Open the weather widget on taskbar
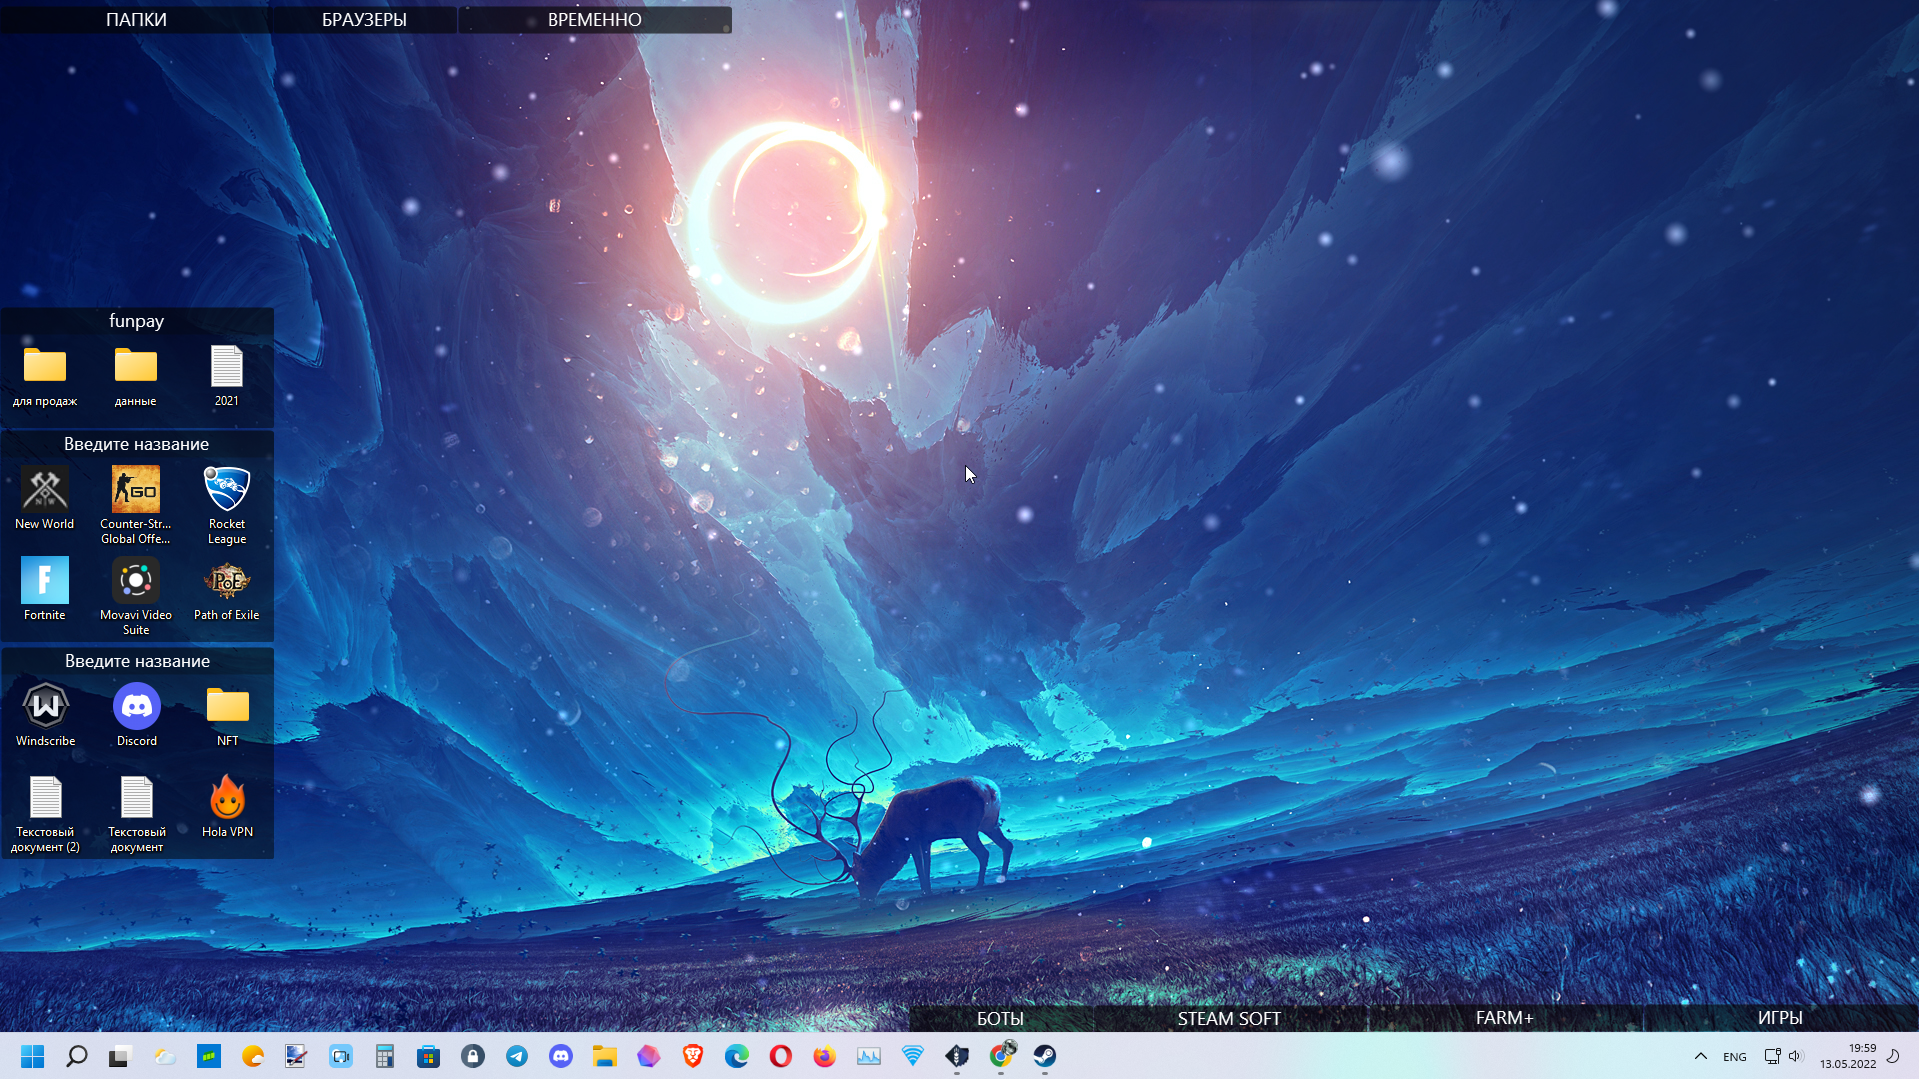The width and height of the screenshot is (1919, 1079). [165, 1056]
